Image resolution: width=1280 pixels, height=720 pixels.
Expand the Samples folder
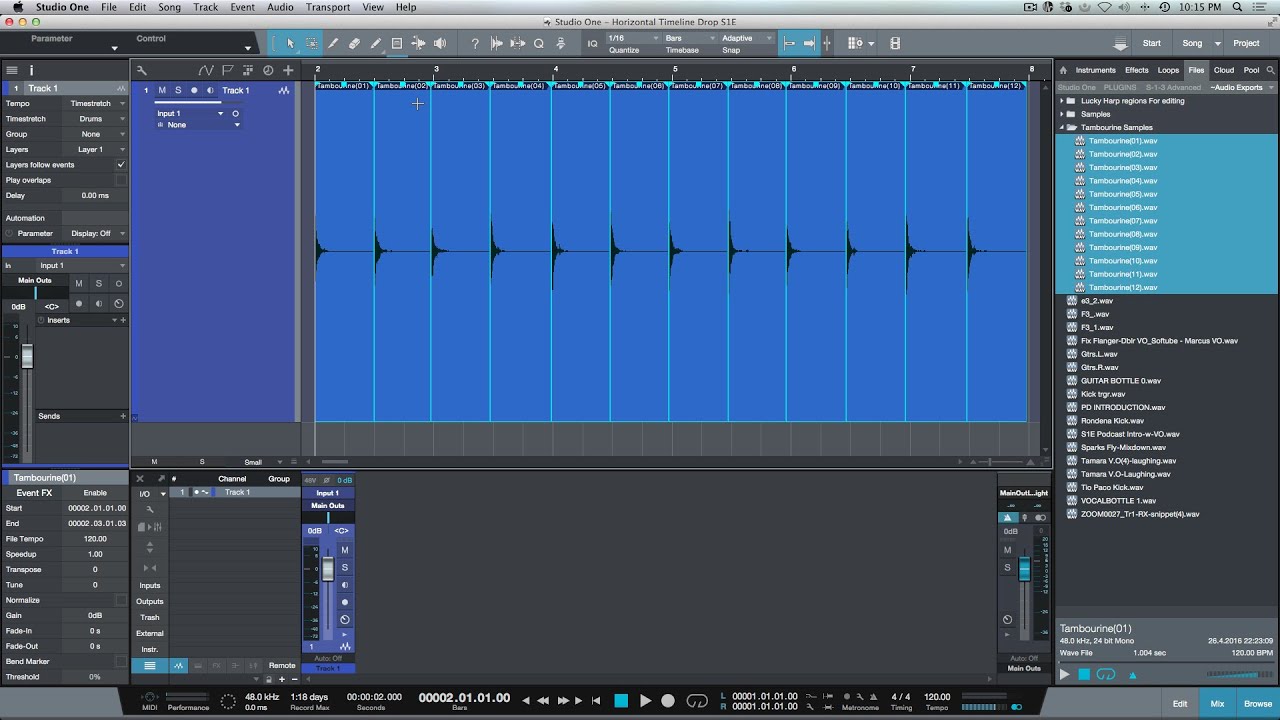coord(1062,114)
